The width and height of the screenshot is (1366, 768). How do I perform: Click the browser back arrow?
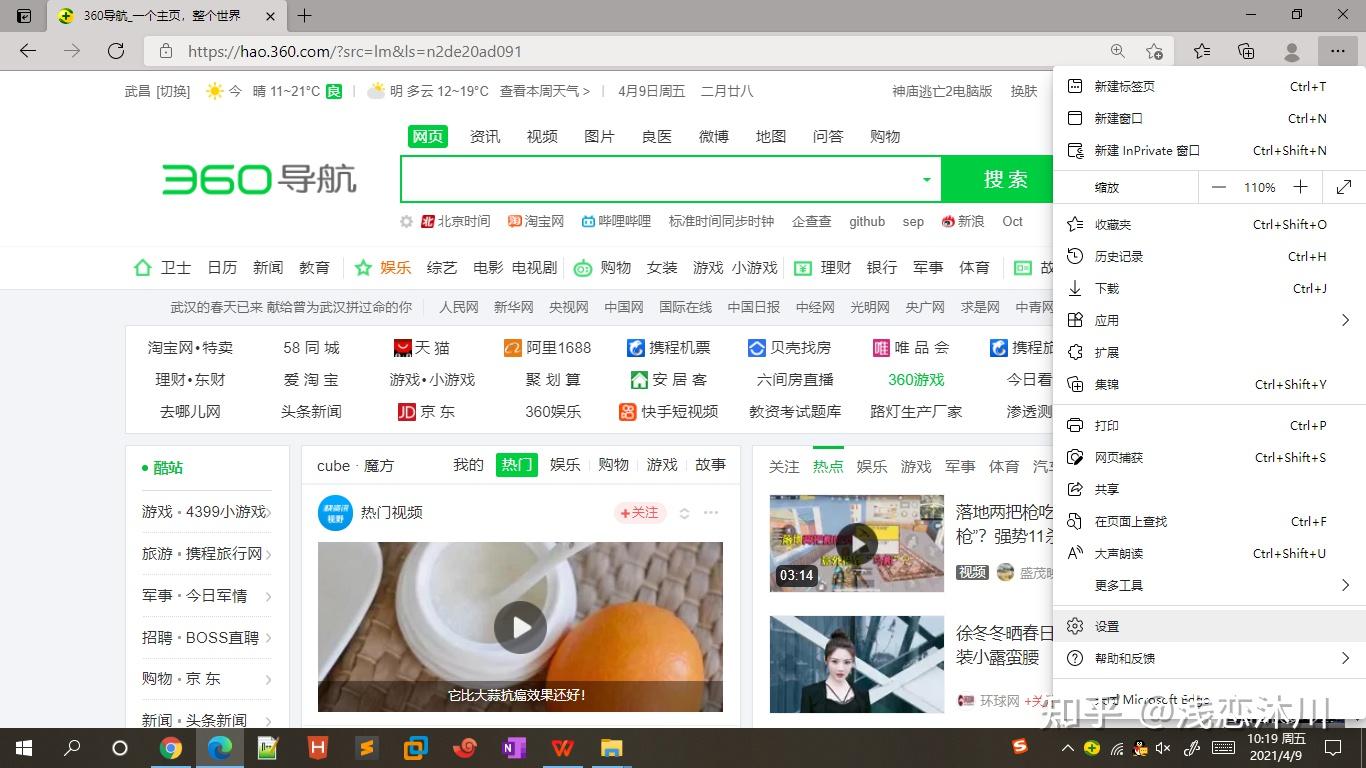click(x=28, y=51)
